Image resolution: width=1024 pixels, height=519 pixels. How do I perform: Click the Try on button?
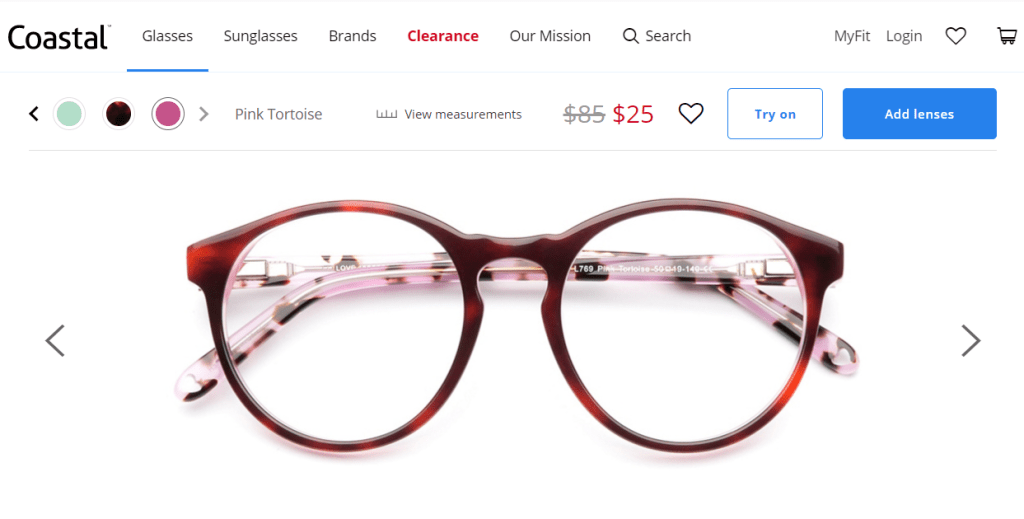(775, 114)
